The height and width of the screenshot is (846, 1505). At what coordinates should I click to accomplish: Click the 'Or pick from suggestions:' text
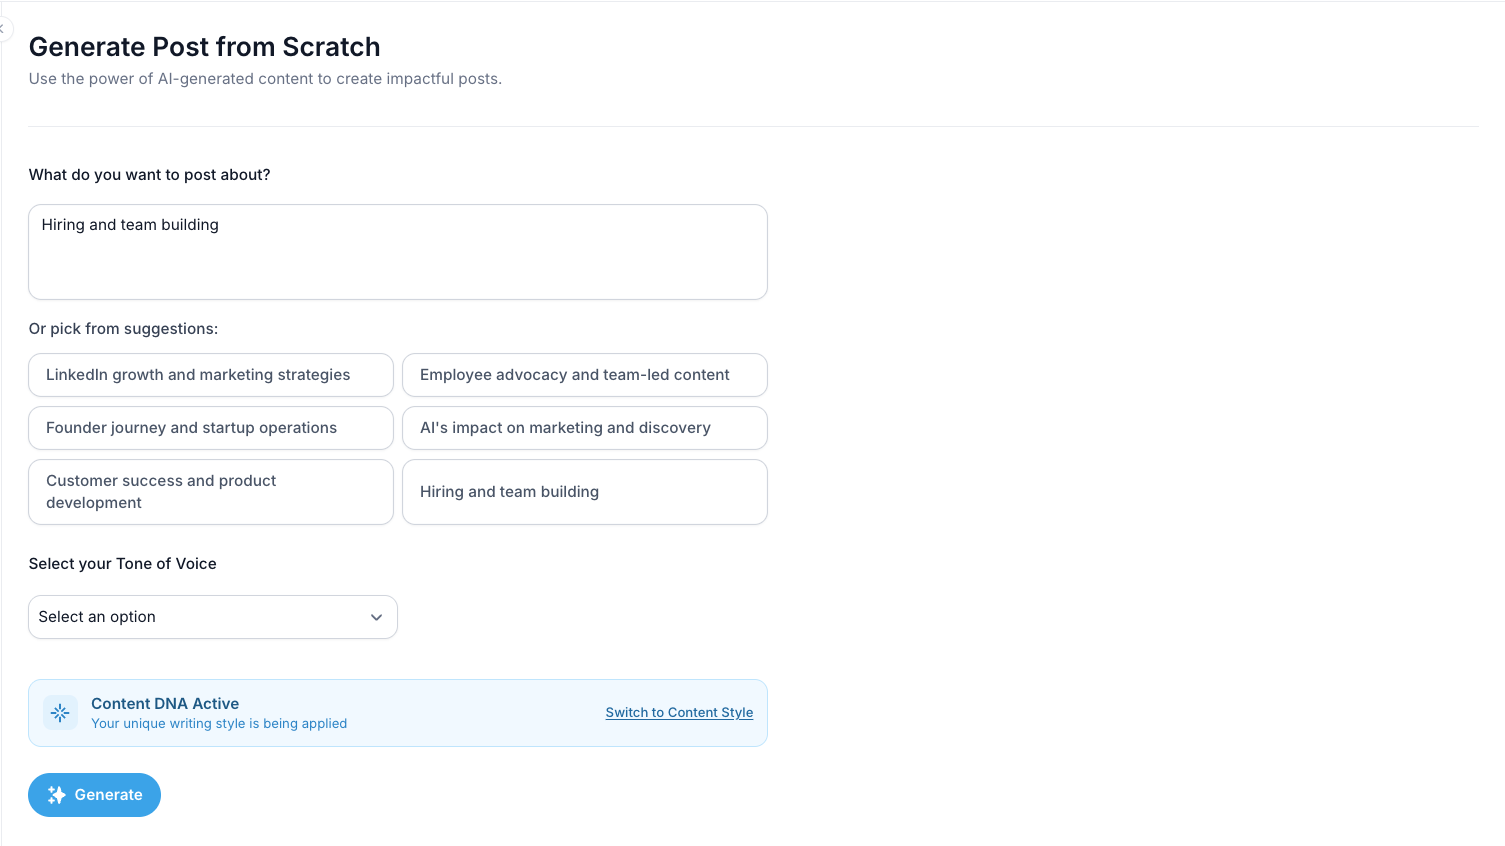(123, 329)
